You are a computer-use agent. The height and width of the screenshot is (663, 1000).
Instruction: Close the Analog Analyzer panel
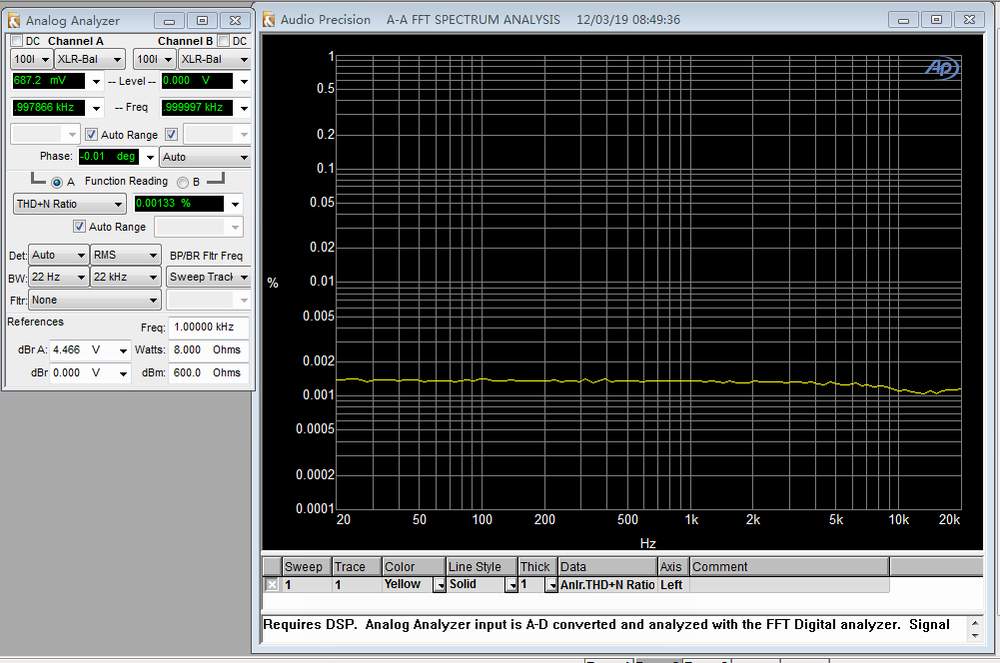(235, 21)
